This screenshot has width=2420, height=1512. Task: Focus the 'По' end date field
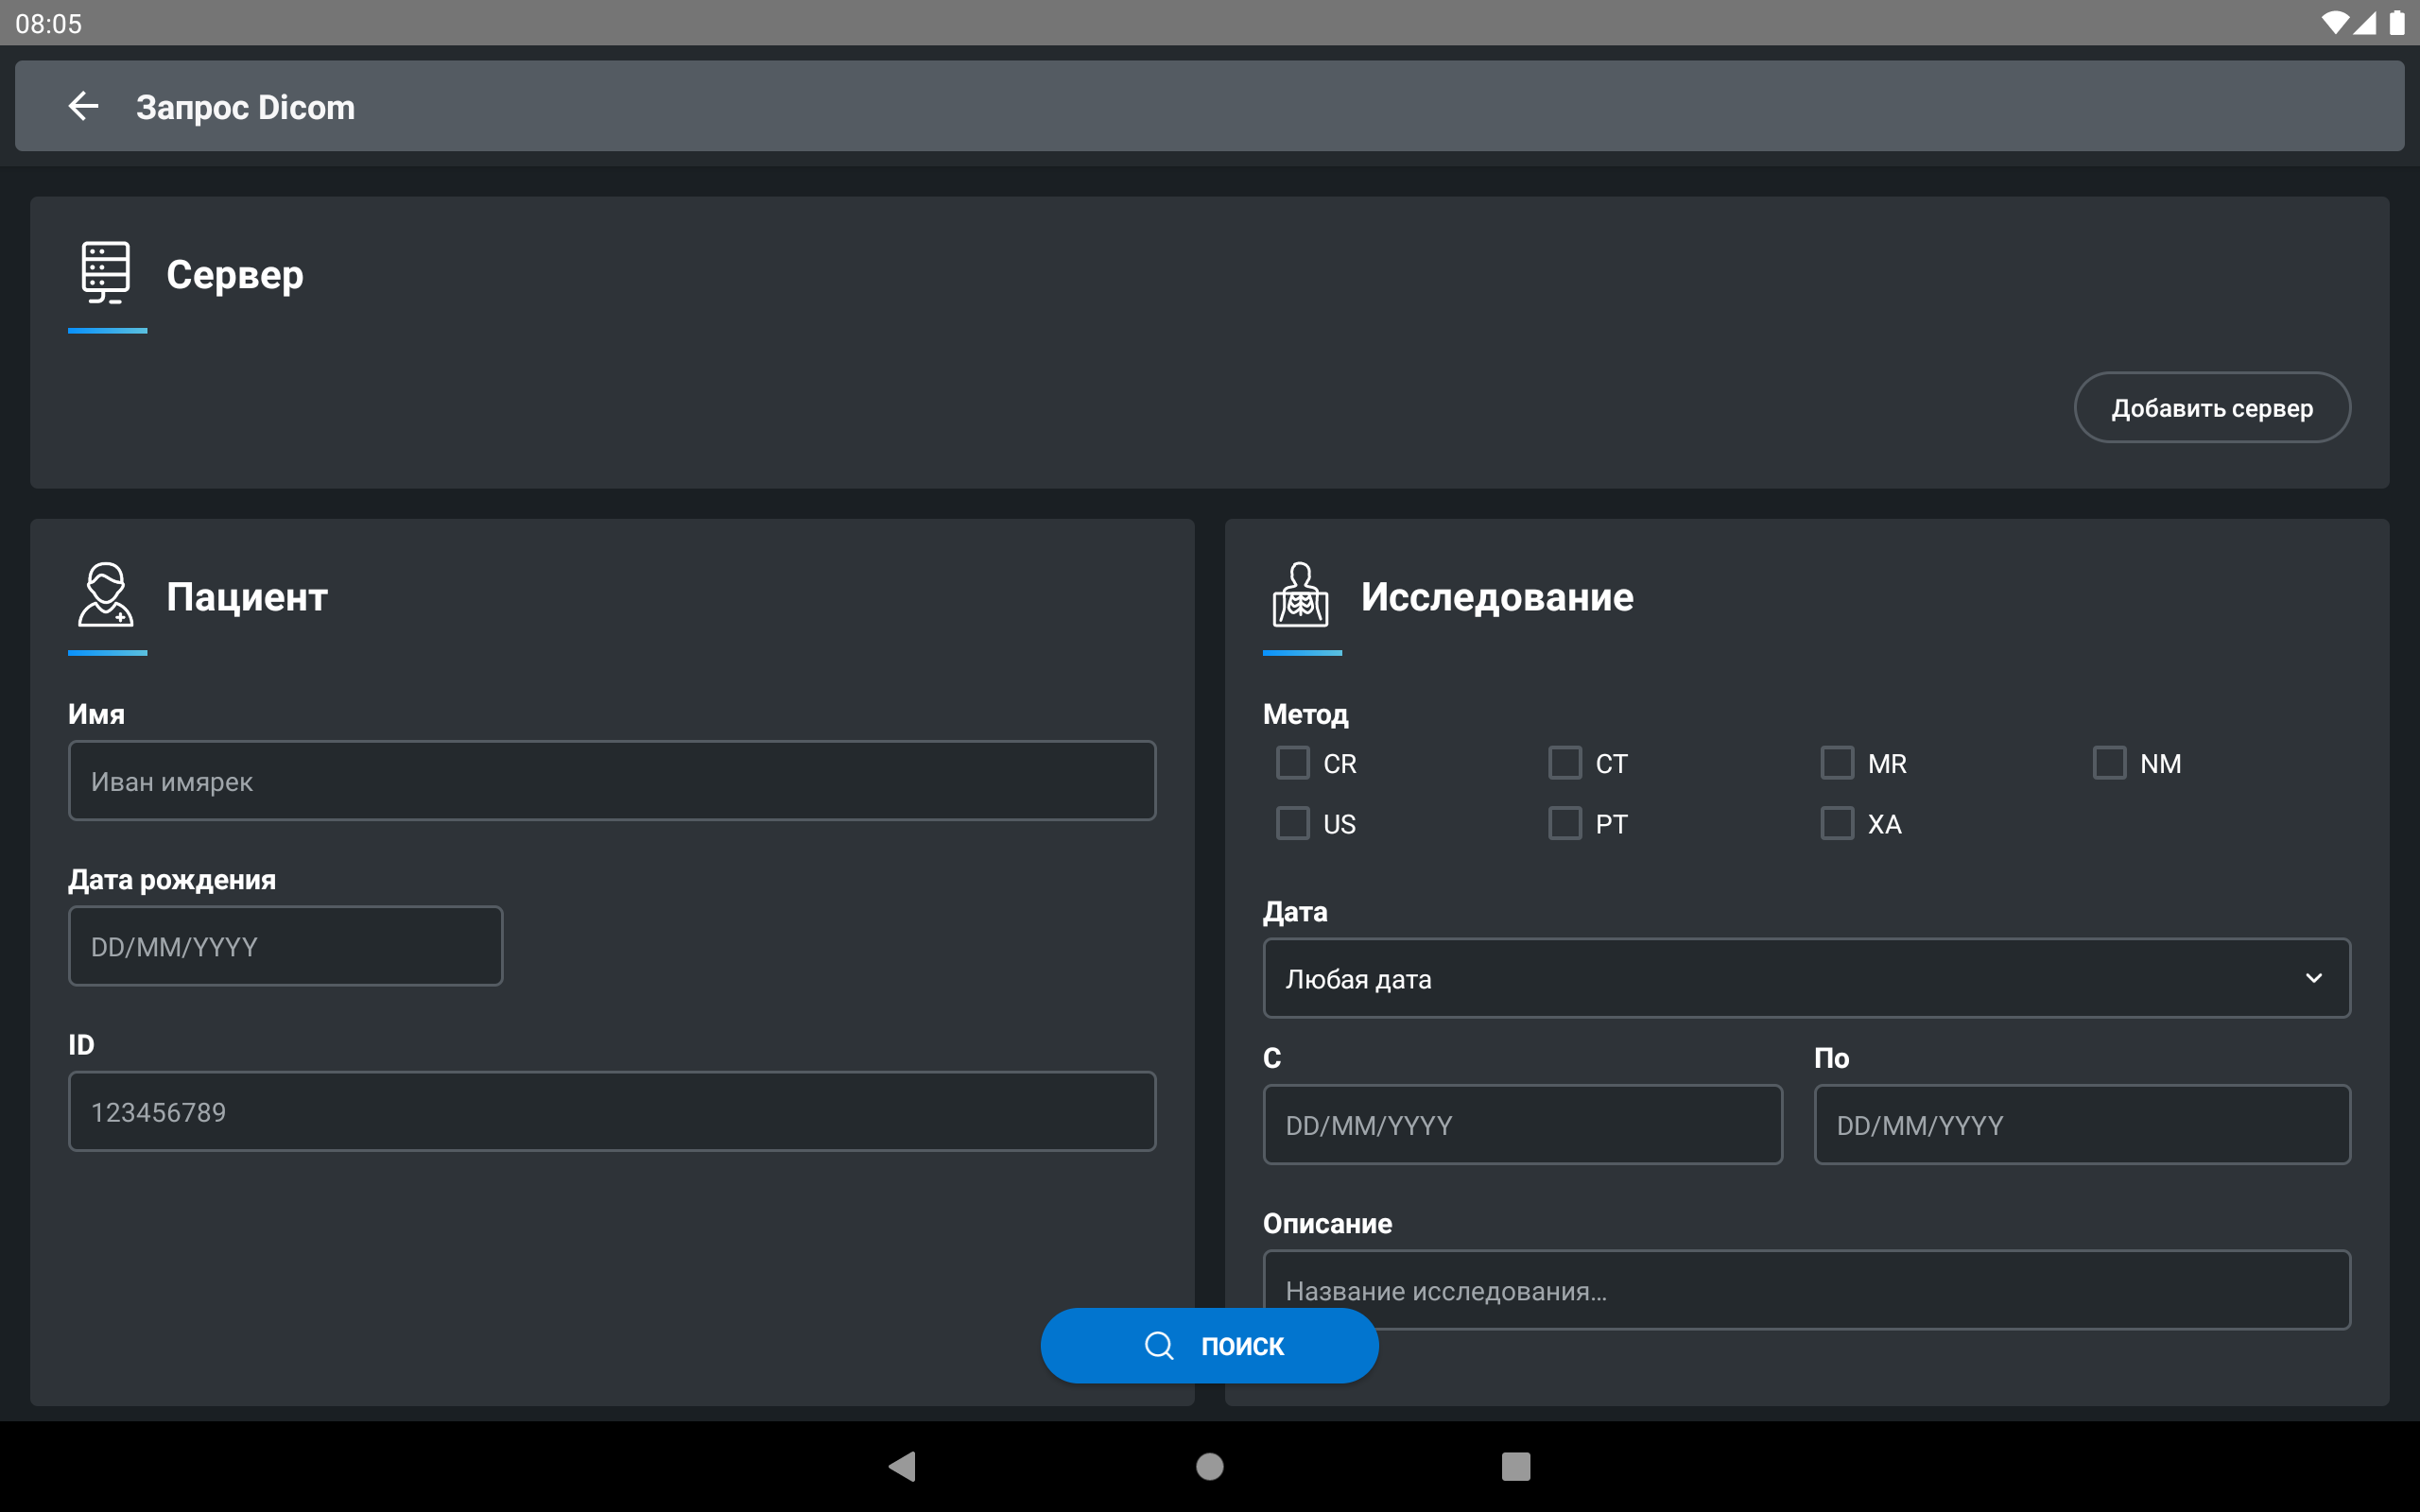(x=2082, y=1124)
